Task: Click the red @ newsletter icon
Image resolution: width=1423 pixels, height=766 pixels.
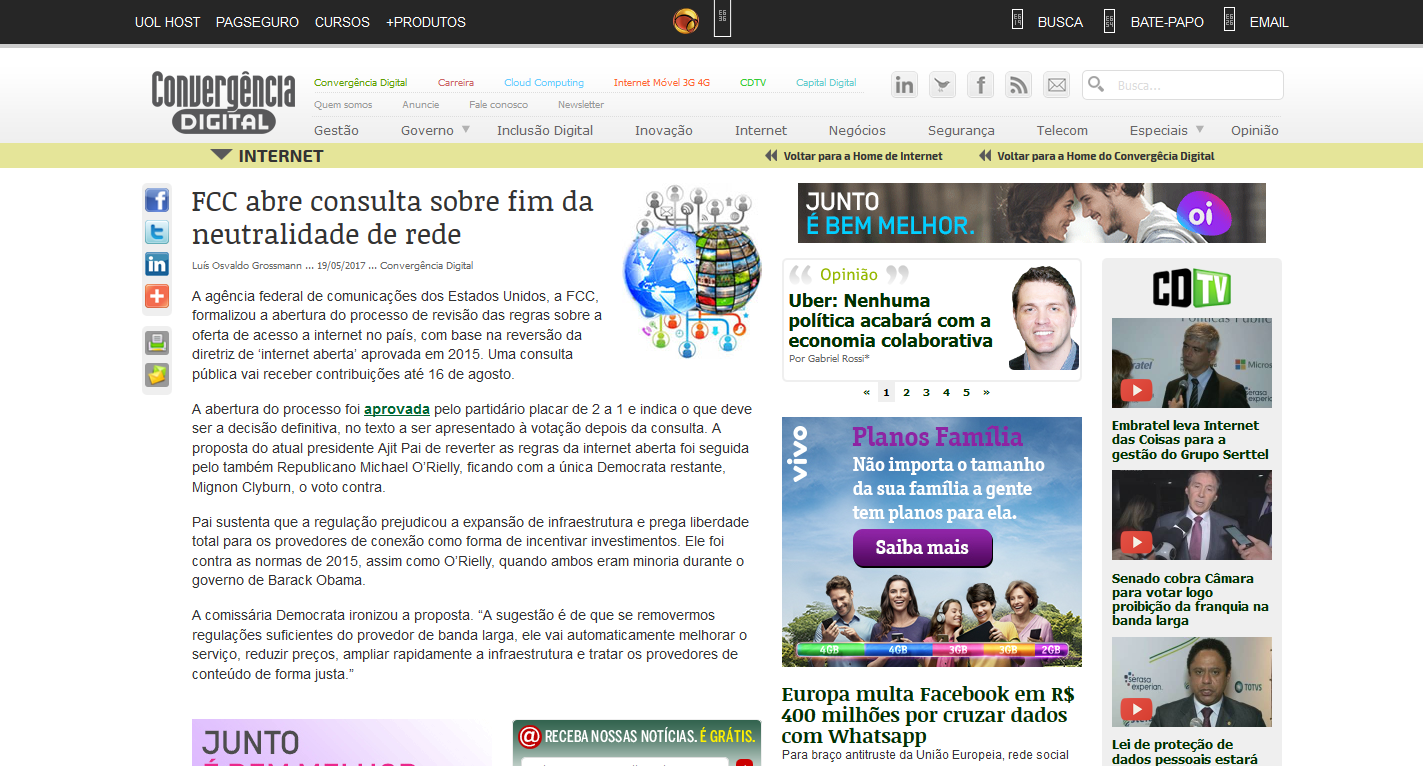Action: (530, 737)
